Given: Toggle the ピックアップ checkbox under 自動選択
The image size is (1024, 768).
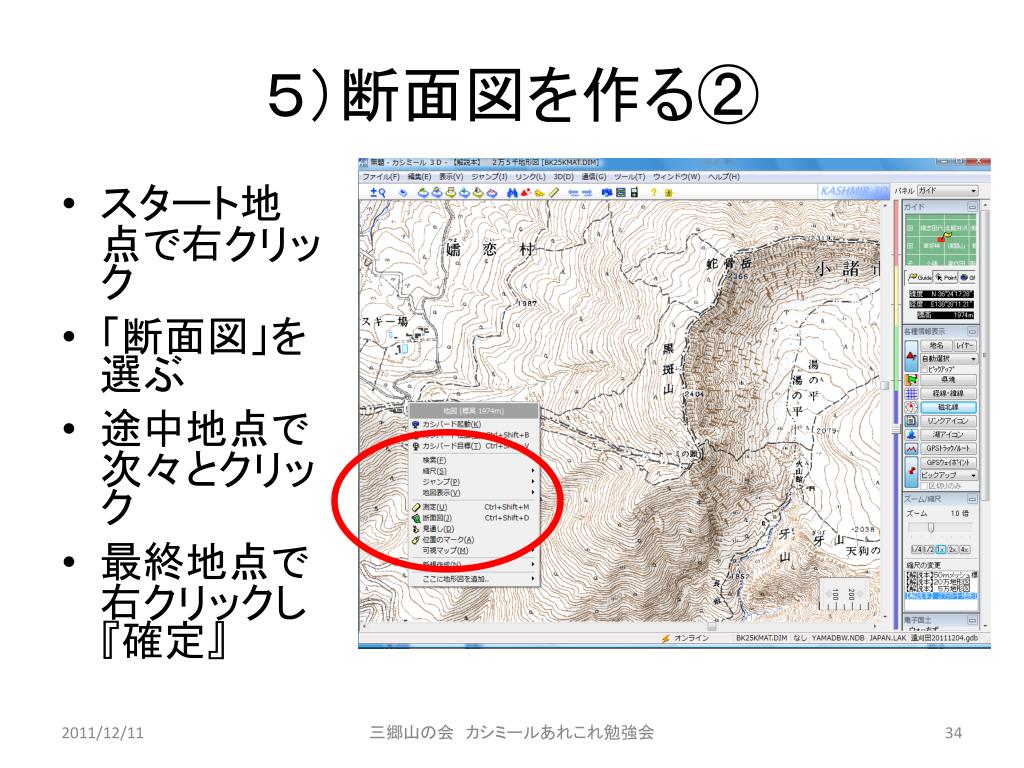Looking at the screenshot, I should (925, 369).
